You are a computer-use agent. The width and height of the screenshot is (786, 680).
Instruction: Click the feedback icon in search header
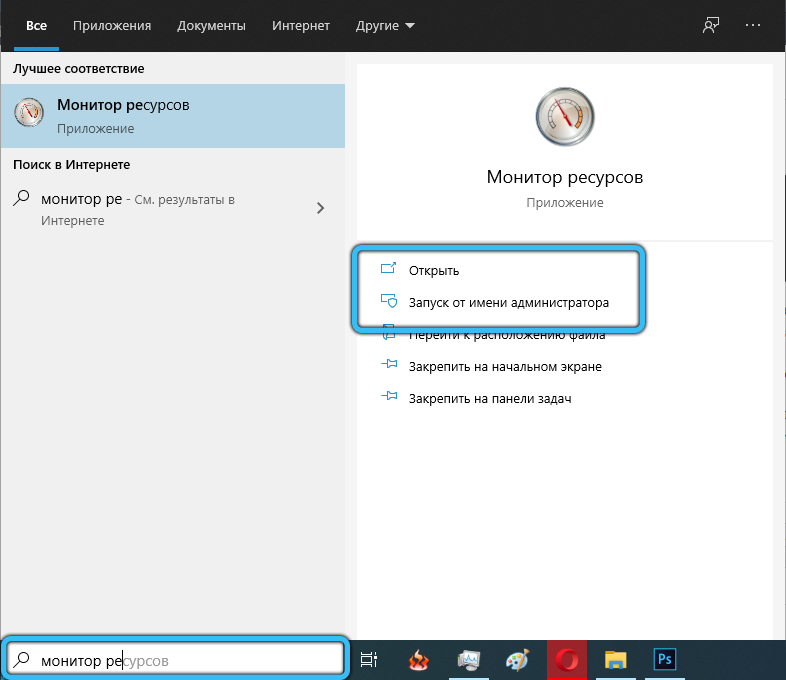click(711, 25)
